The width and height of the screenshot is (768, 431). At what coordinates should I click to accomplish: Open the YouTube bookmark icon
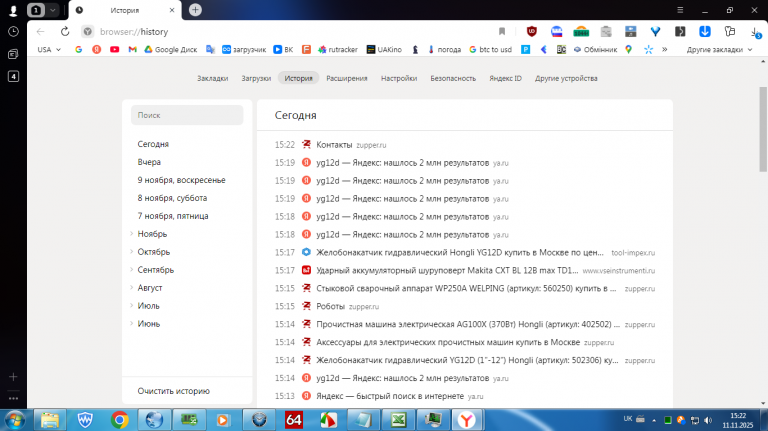[115, 49]
